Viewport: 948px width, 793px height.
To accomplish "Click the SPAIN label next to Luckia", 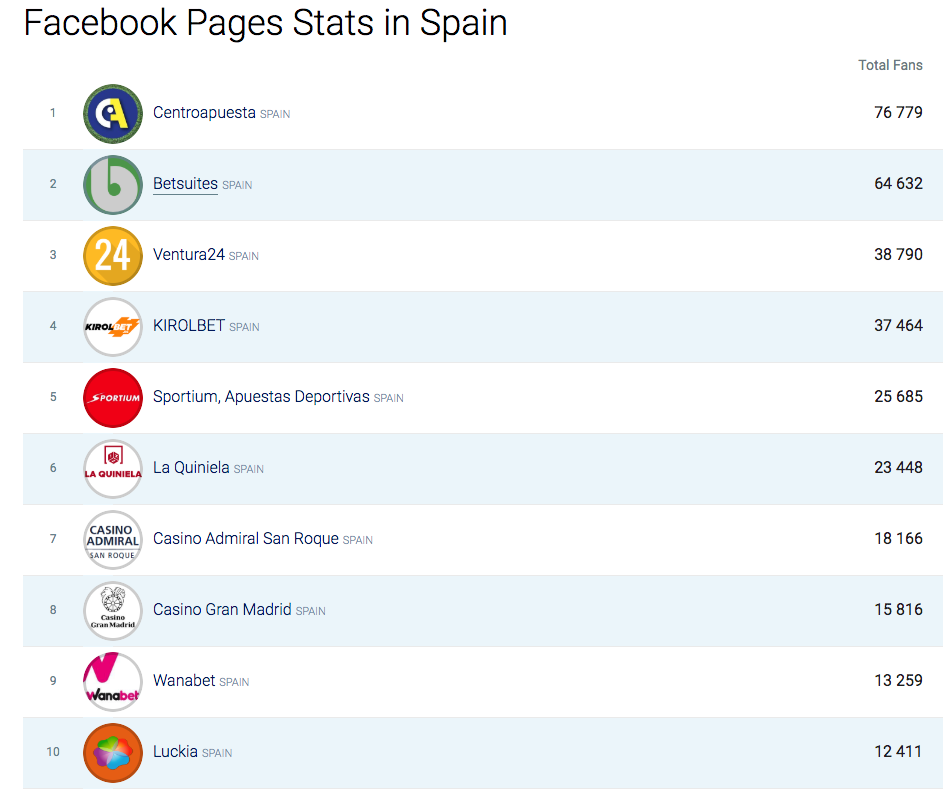I will pos(217,753).
